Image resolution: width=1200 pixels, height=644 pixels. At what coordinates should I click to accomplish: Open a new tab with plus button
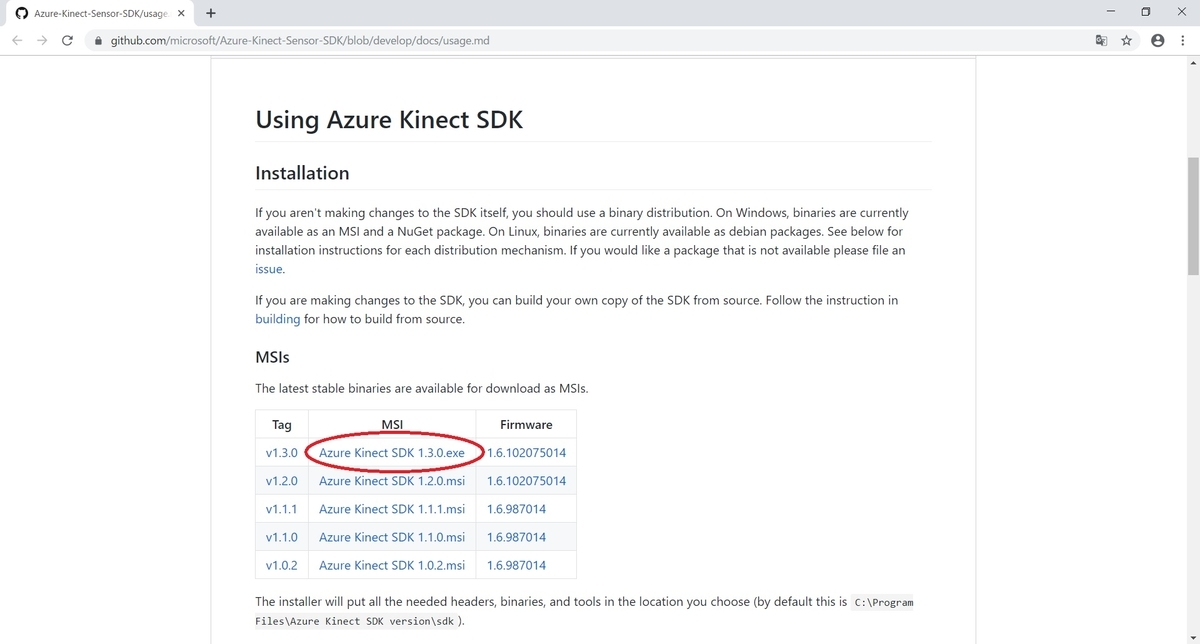coord(210,13)
